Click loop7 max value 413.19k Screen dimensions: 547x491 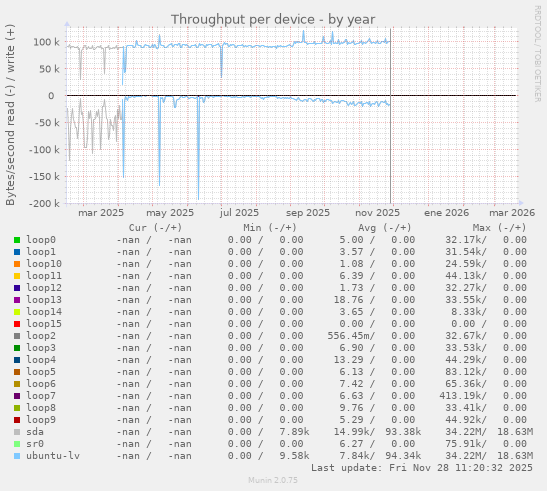(x=460, y=396)
